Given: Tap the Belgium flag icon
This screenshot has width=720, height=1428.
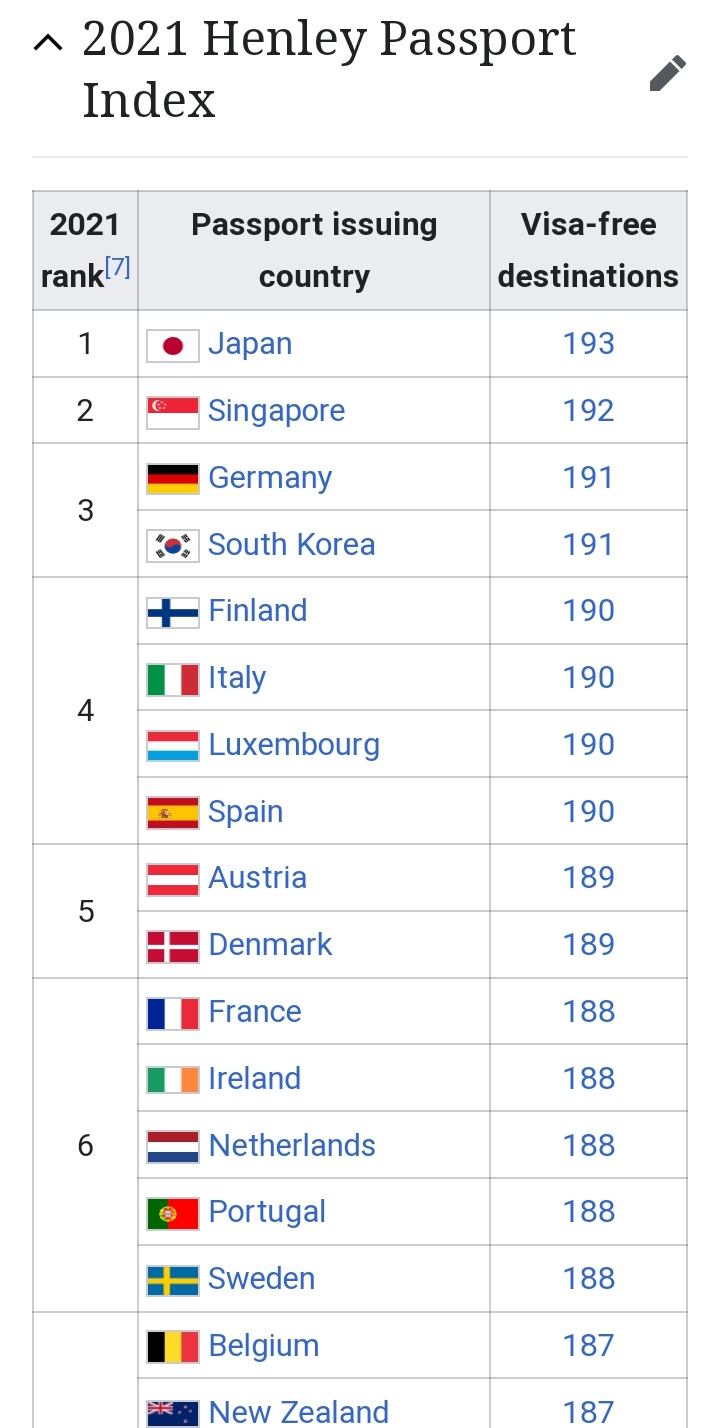Looking at the screenshot, I should [173, 1347].
